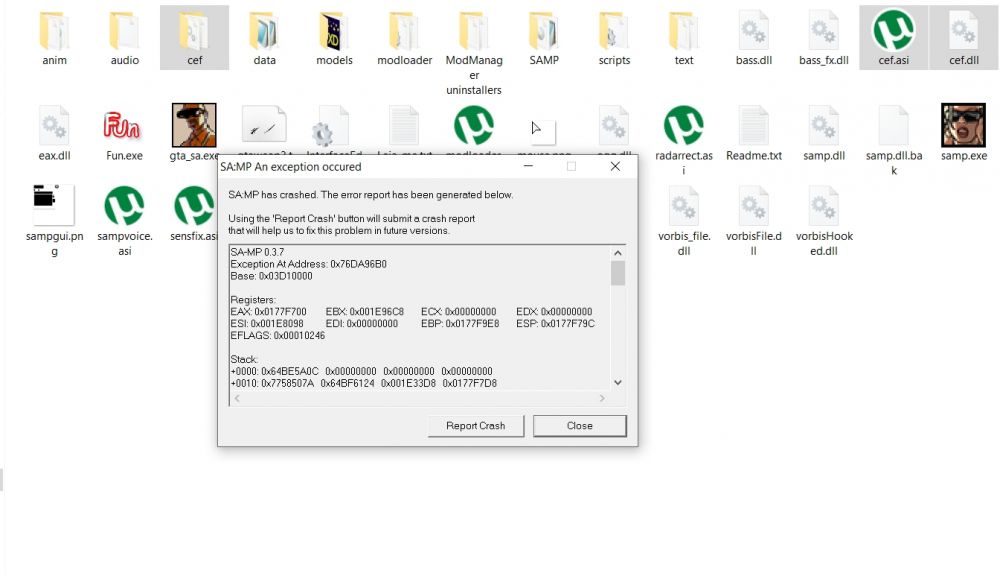Select the cef.dll file
This screenshot has width=1000, height=576.
(x=964, y=37)
